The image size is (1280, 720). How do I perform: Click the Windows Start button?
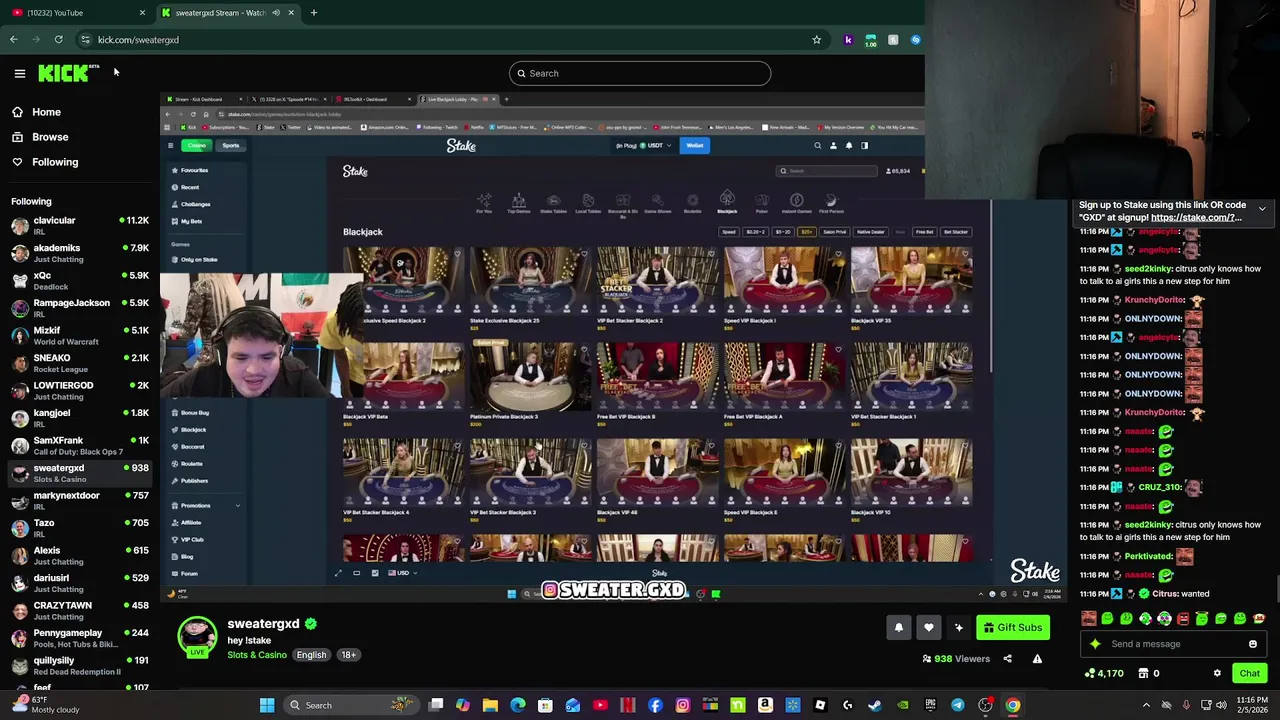coord(267,705)
